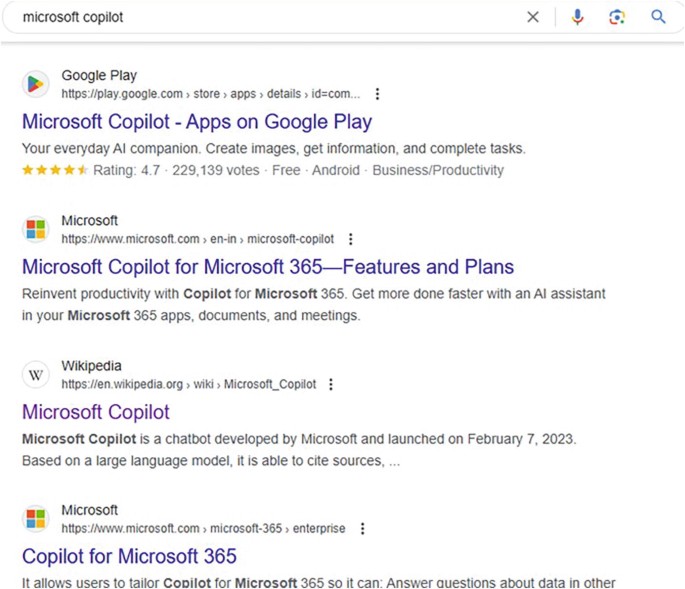Click the 4.7 star rating stars

pos(55,170)
